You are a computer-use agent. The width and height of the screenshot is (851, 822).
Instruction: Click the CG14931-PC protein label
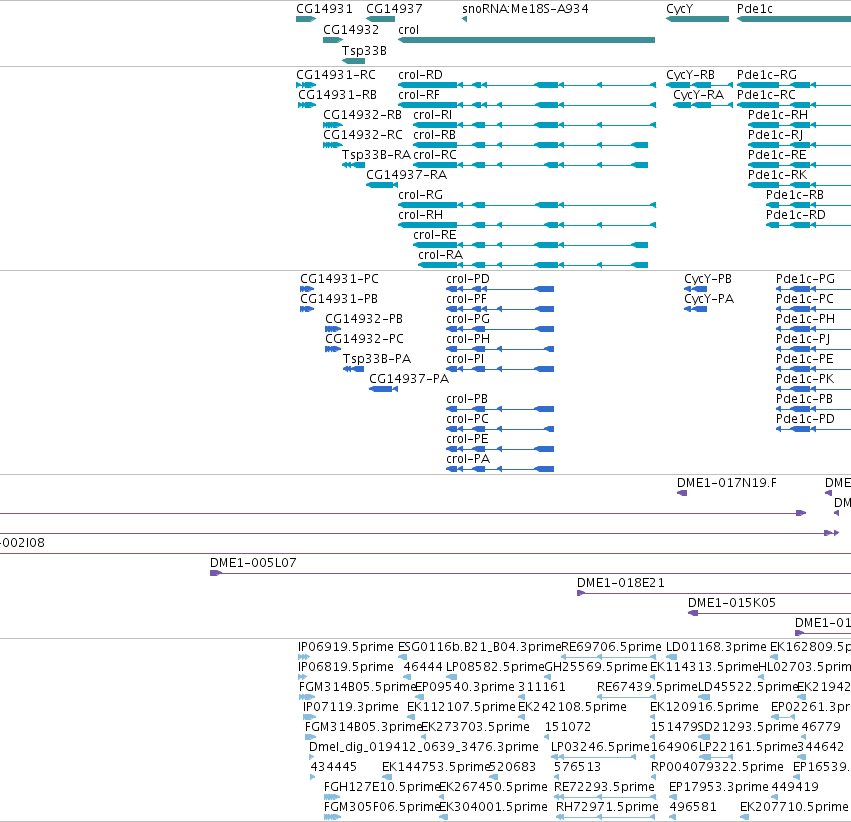(339, 278)
